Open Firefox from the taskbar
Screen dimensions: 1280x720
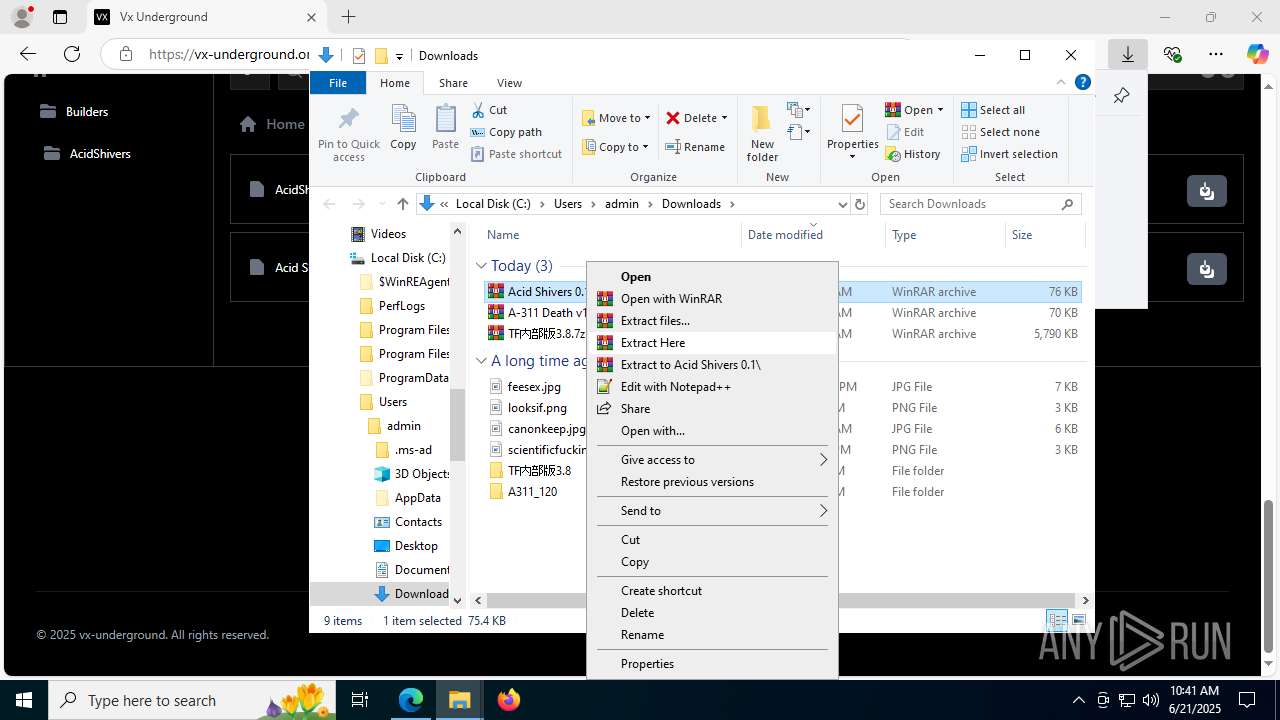(509, 700)
